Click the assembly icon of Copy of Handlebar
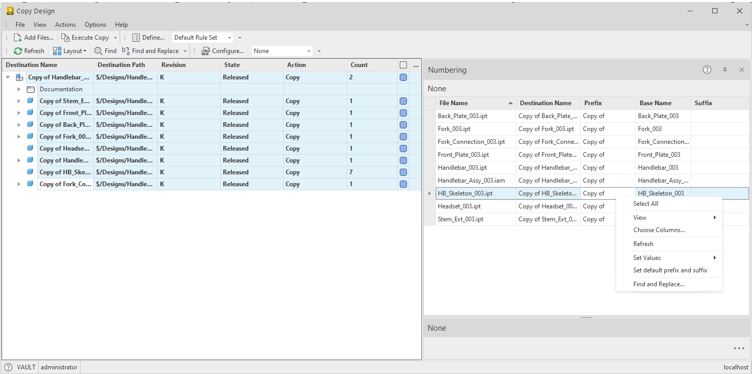The height and width of the screenshot is (374, 753). (19, 77)
